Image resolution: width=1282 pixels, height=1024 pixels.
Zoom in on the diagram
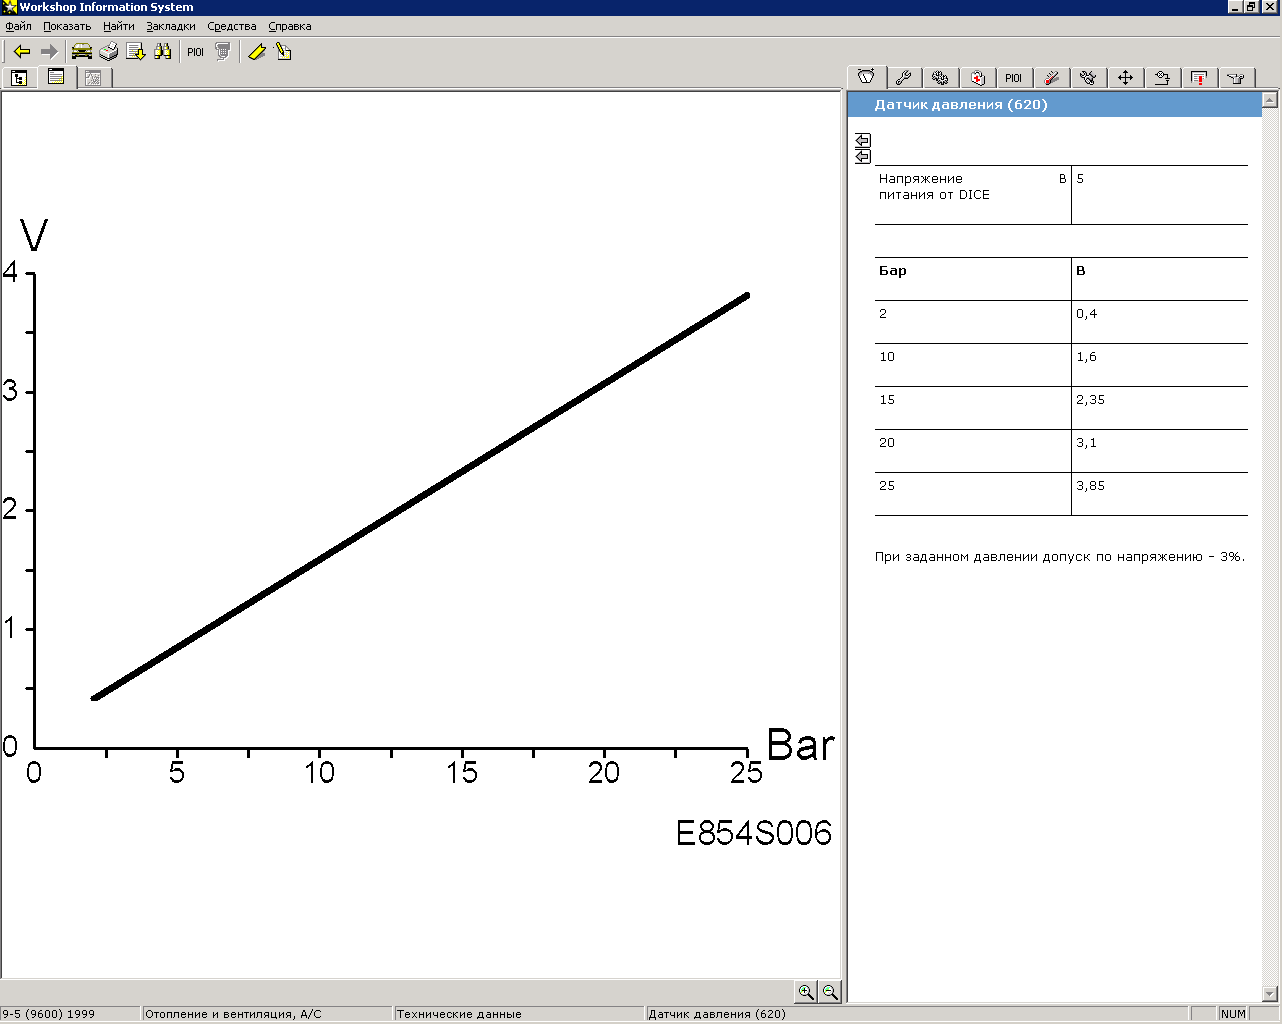click(x=806, y=992)
